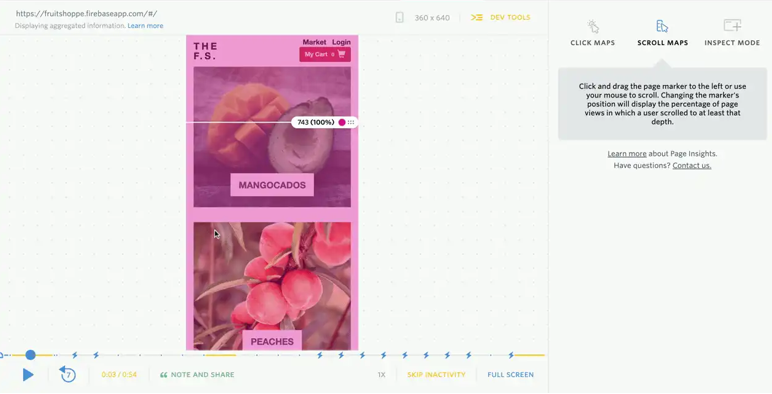
Task: Open Market in the site header
Action: tap(314, 42)
